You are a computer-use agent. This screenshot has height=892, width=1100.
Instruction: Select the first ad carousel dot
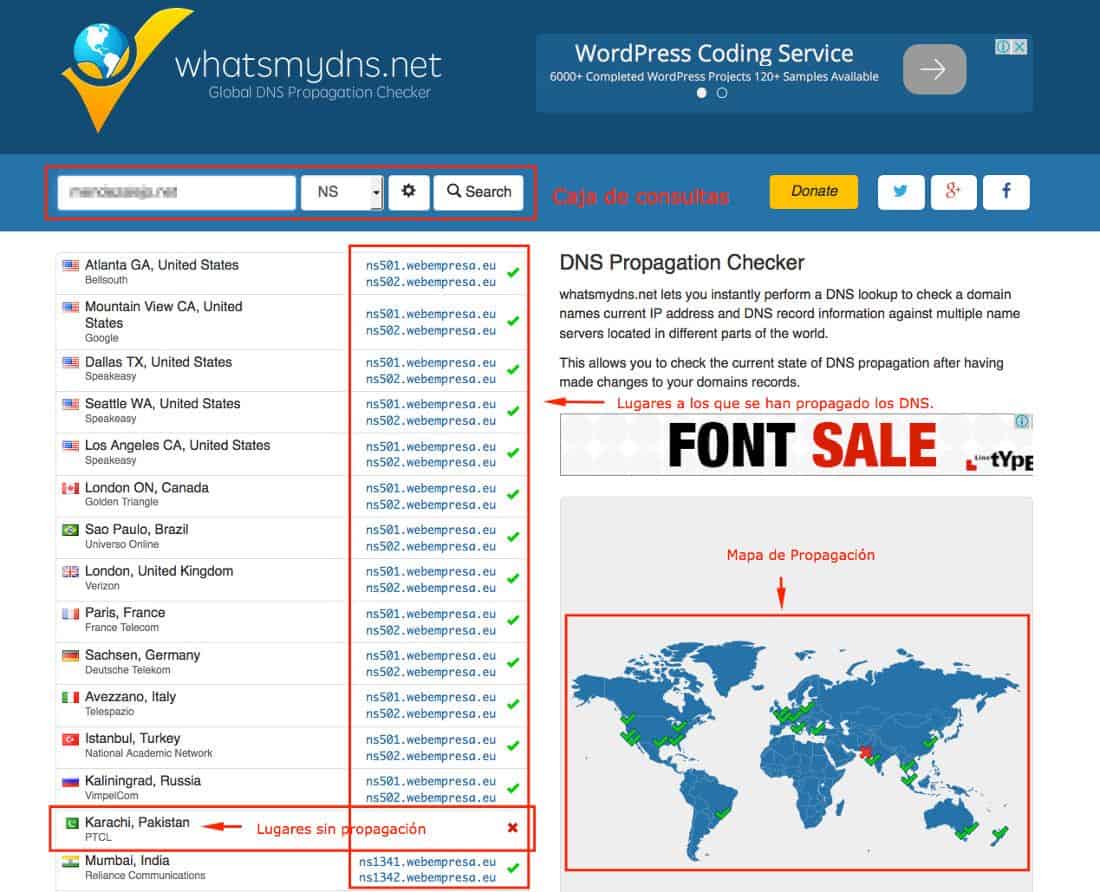point(702,93)
